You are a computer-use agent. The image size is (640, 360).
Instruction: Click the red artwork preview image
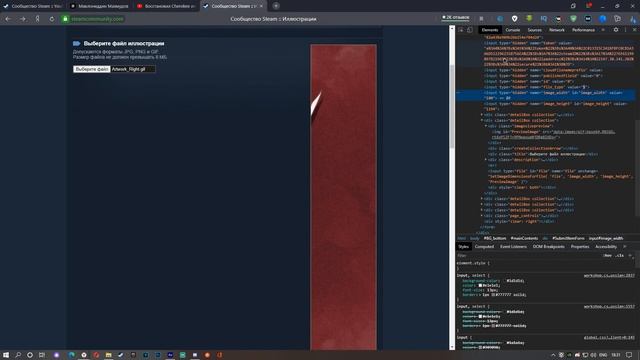tap(343, 197)
